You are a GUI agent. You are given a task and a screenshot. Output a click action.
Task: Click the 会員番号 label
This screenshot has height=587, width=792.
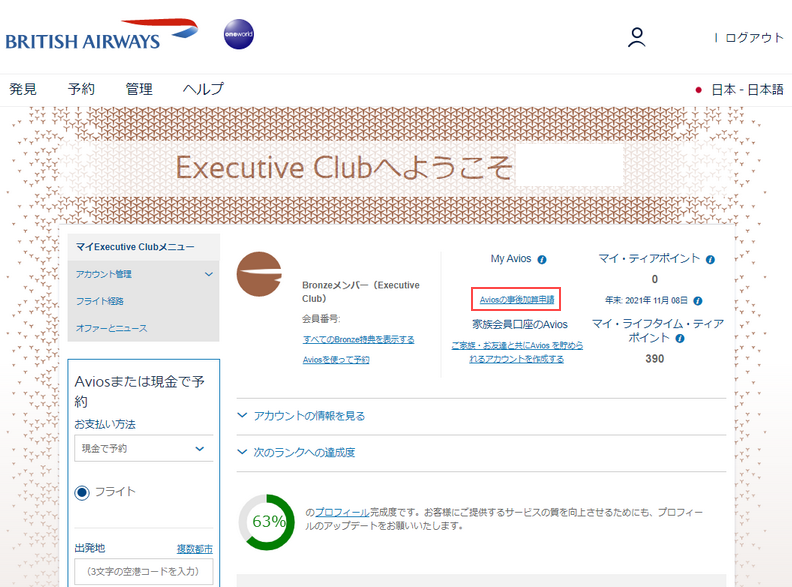pyautogui.click(x=321, y=319)
